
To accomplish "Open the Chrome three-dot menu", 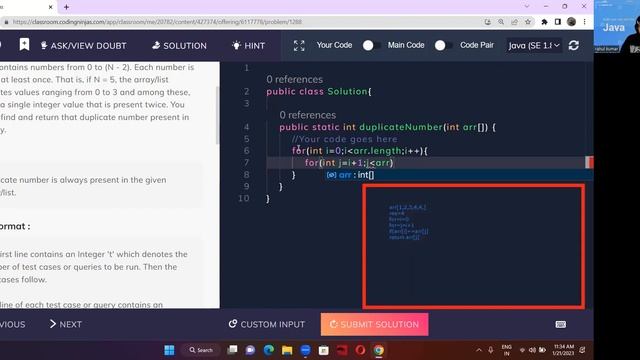I will 584,22.
